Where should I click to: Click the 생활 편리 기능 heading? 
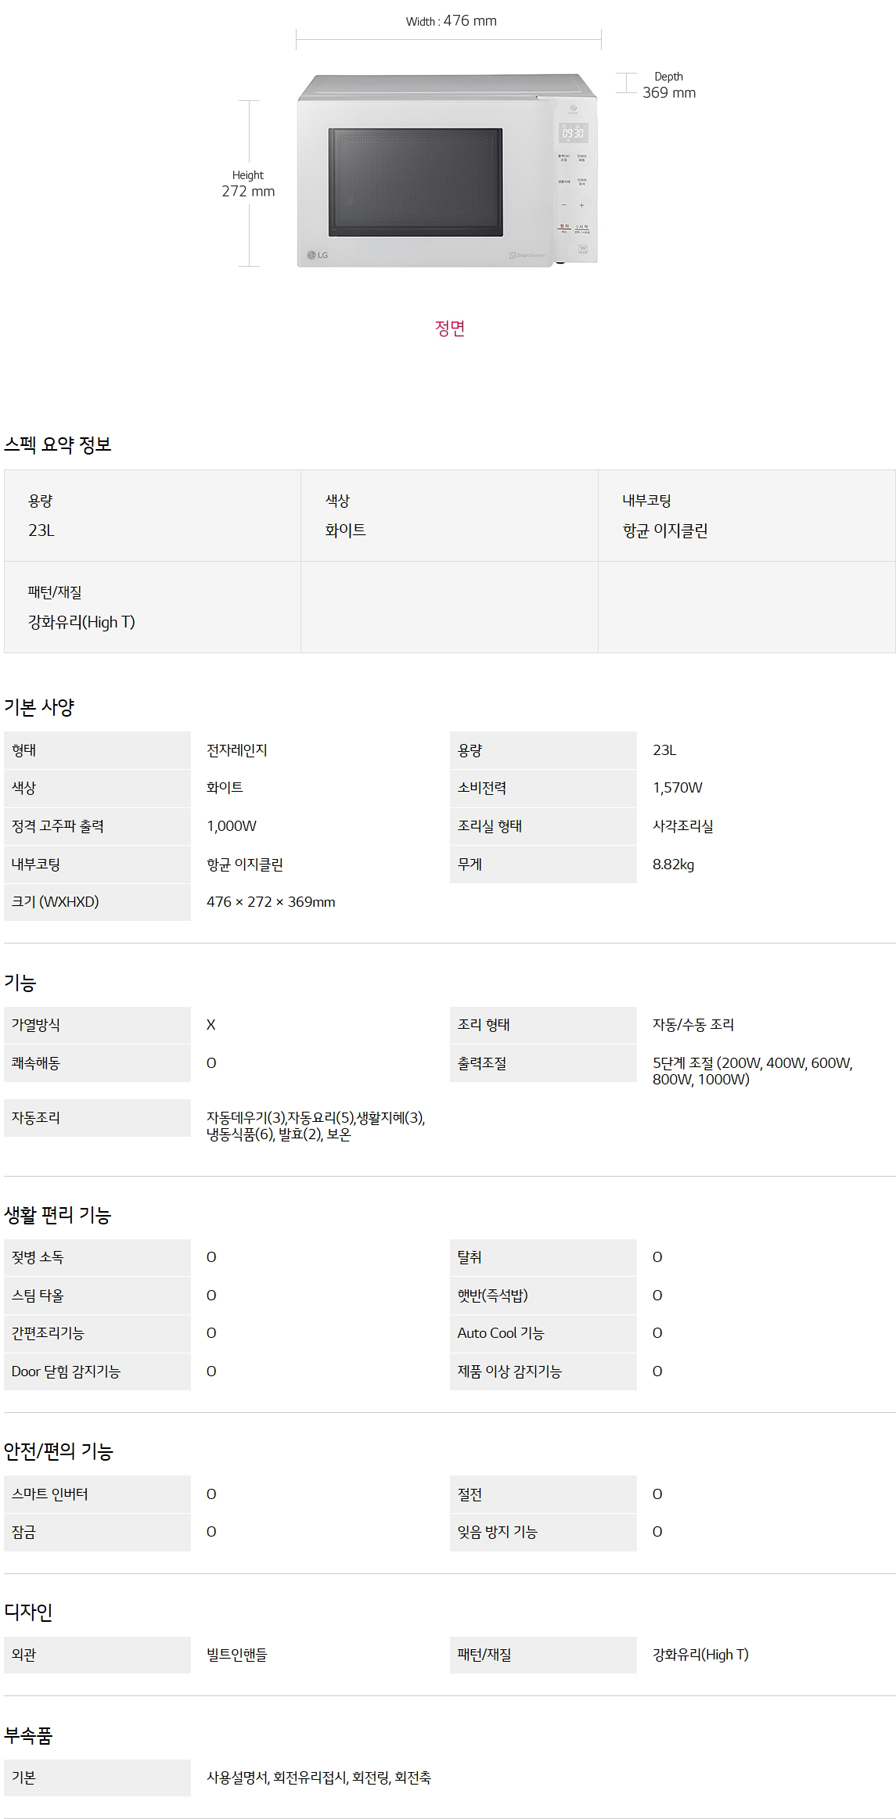tap(58, 1215)
